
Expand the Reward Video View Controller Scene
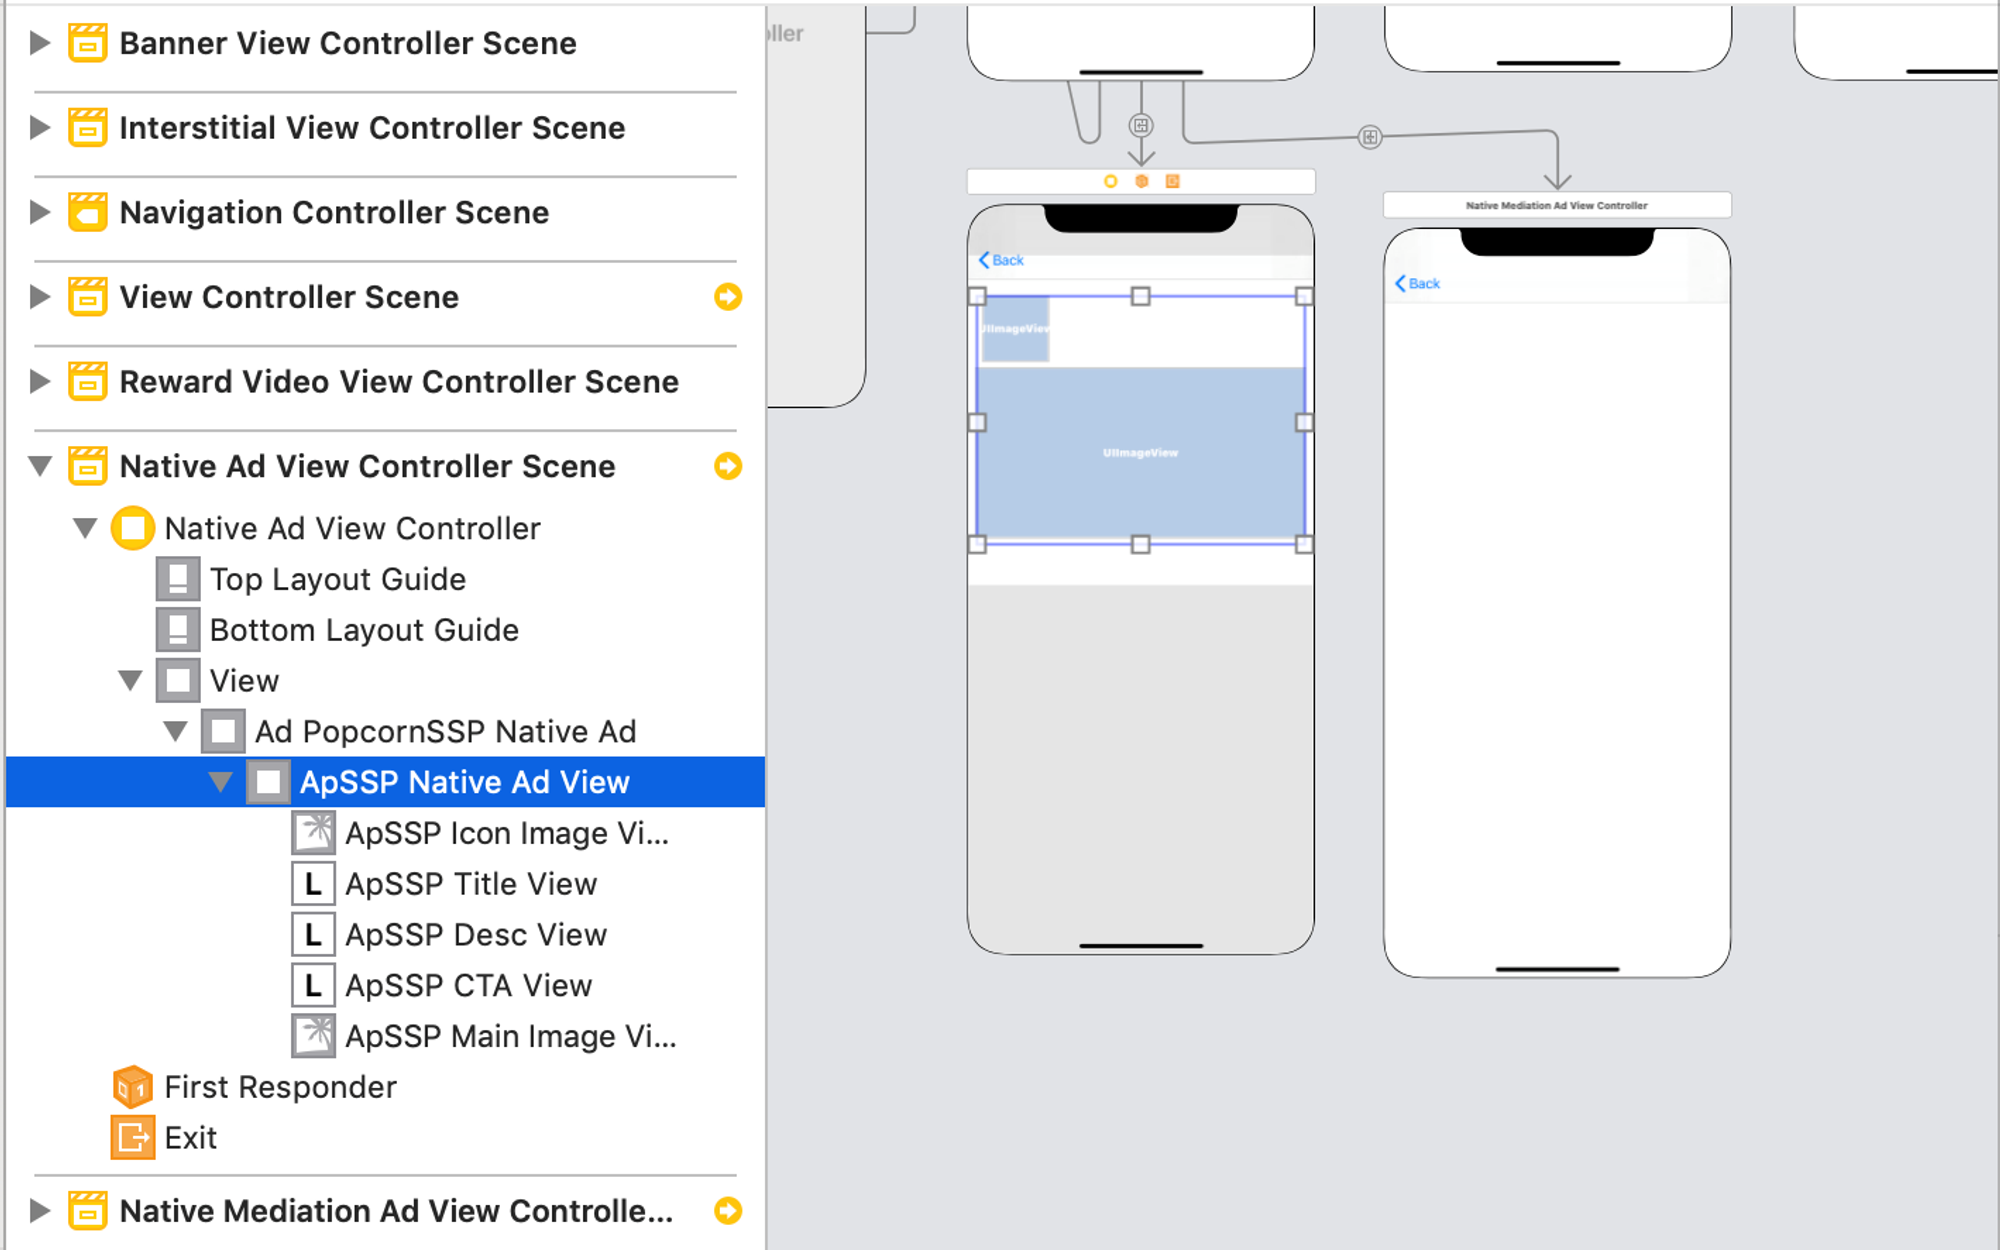40,382
